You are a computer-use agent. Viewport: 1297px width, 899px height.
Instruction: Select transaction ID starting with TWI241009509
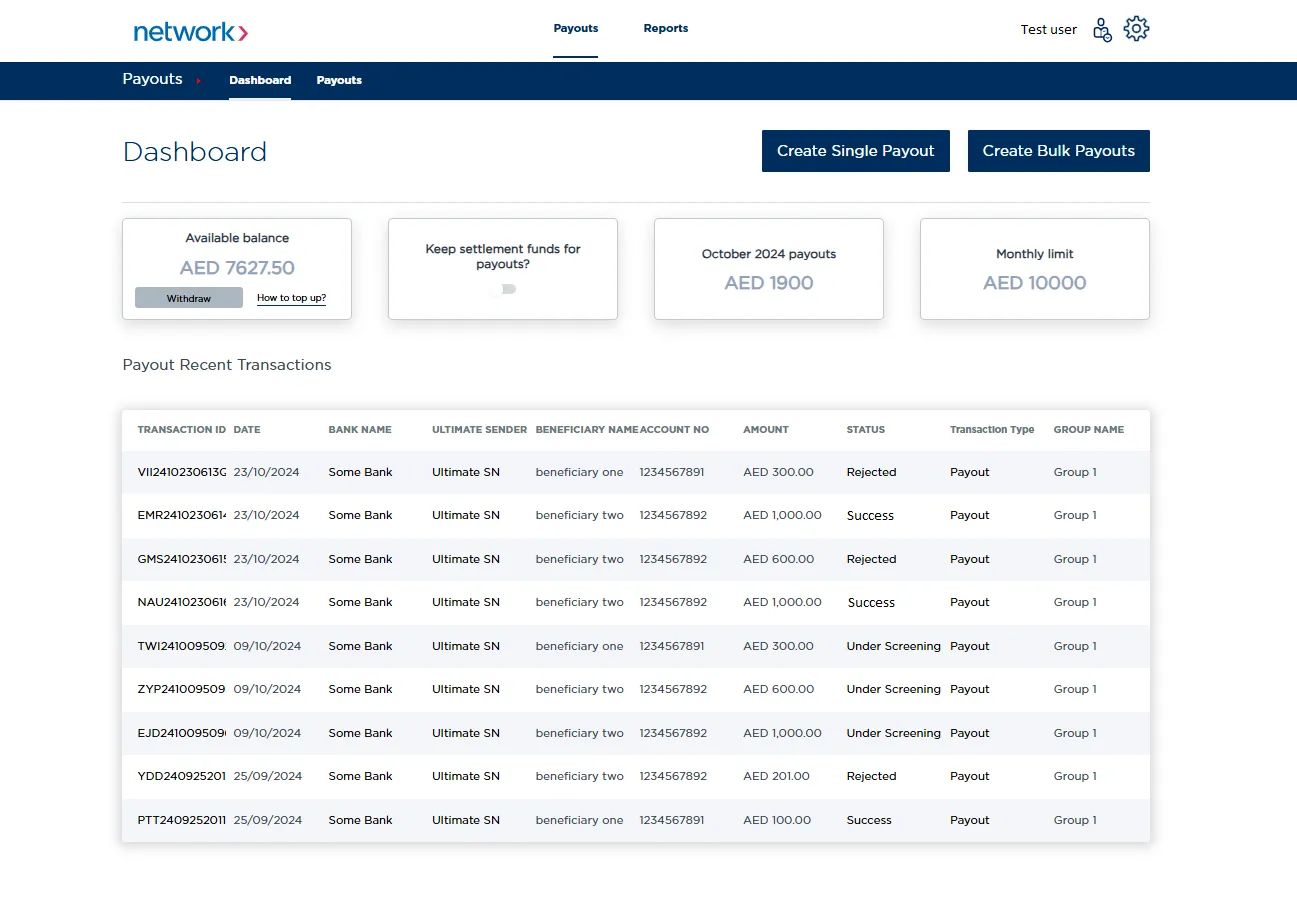[x=182, y=646]
